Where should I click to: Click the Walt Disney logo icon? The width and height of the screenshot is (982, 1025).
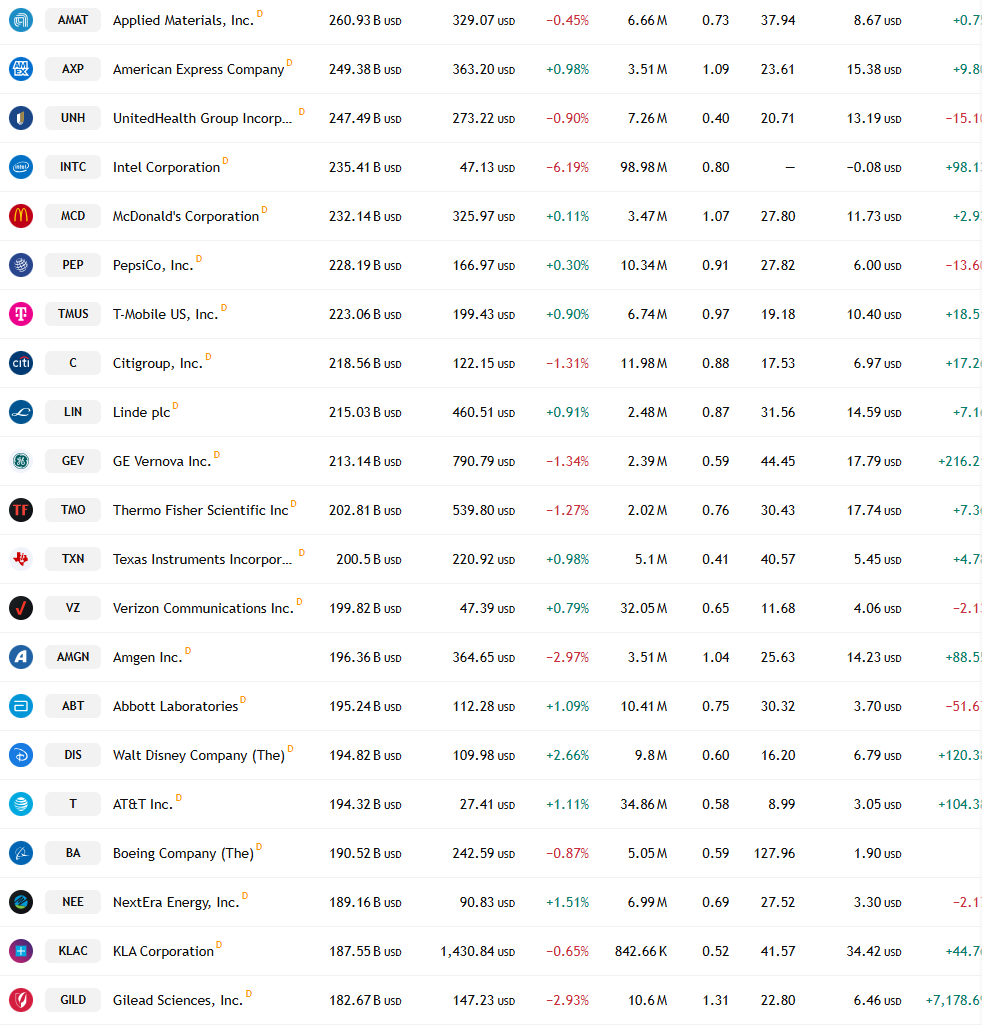tap(21, 755)
